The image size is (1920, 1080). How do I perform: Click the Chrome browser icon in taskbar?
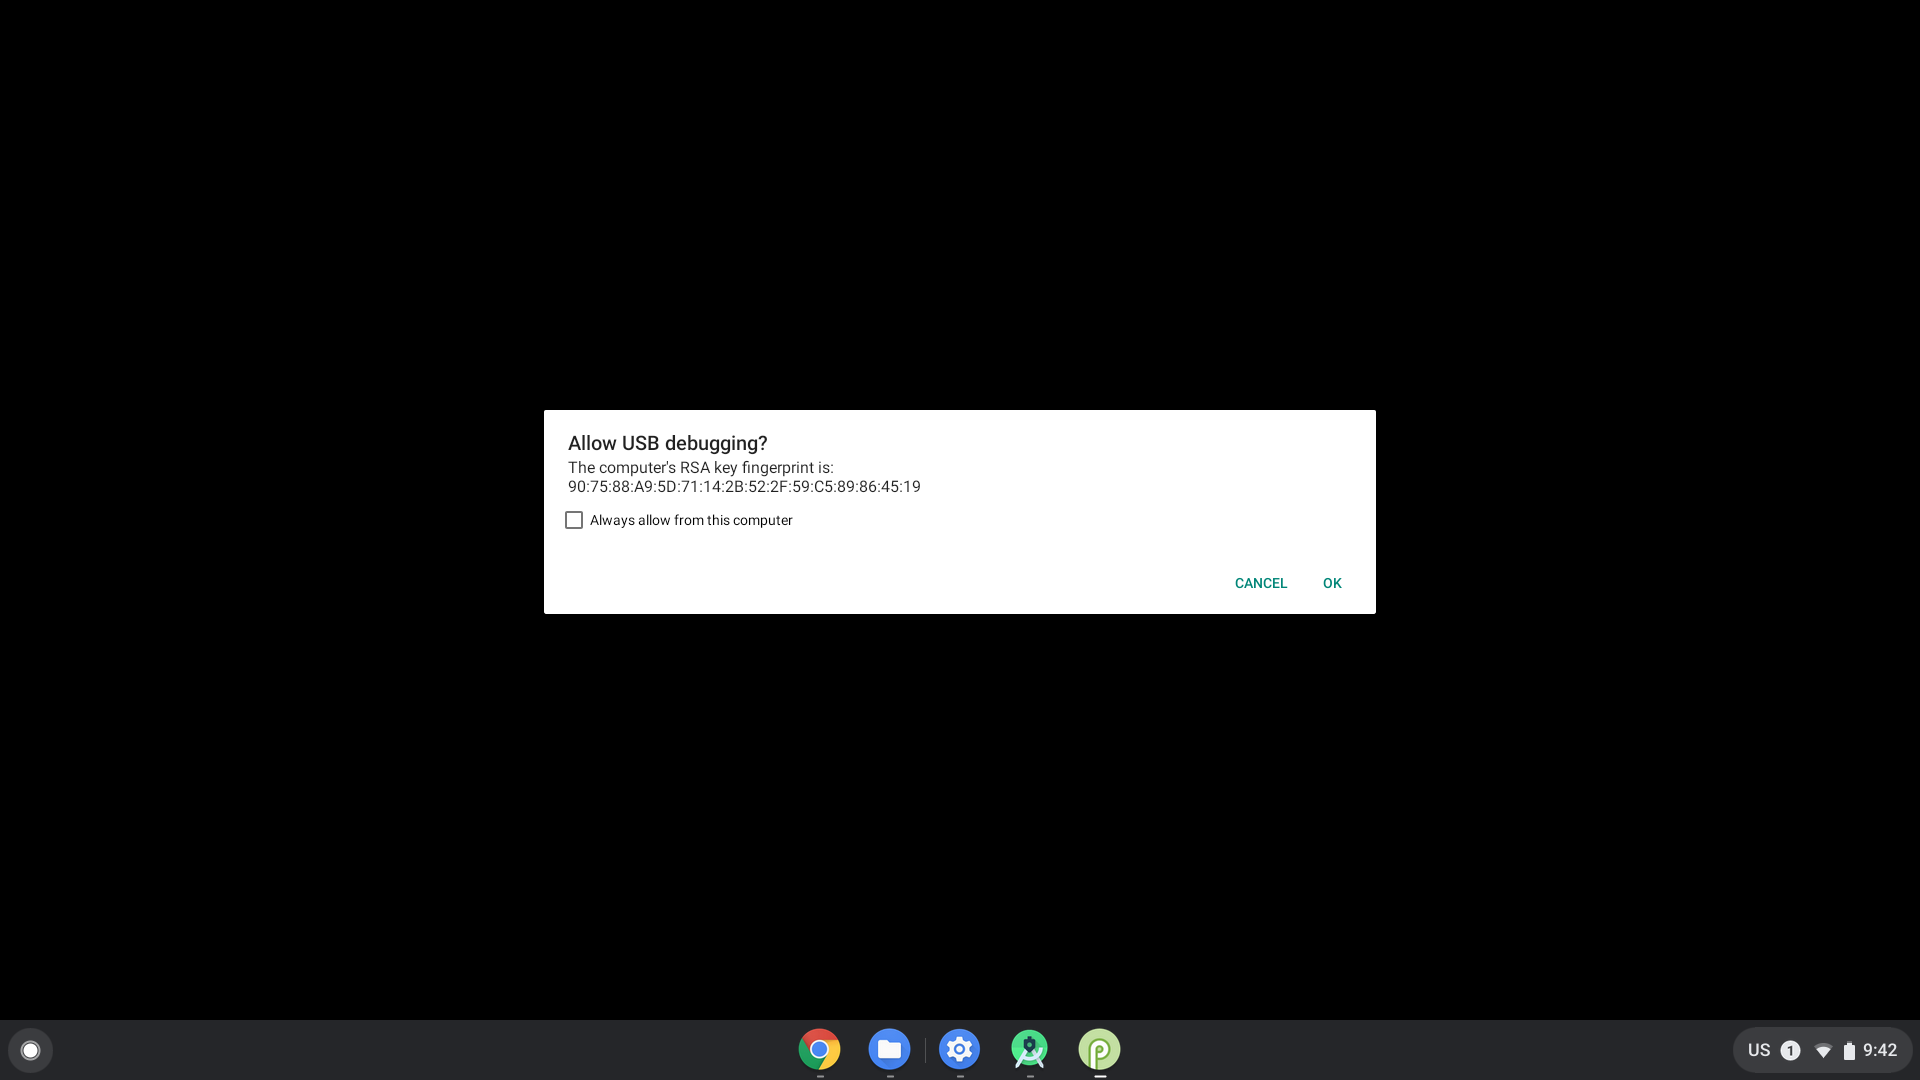point(819,1050)
